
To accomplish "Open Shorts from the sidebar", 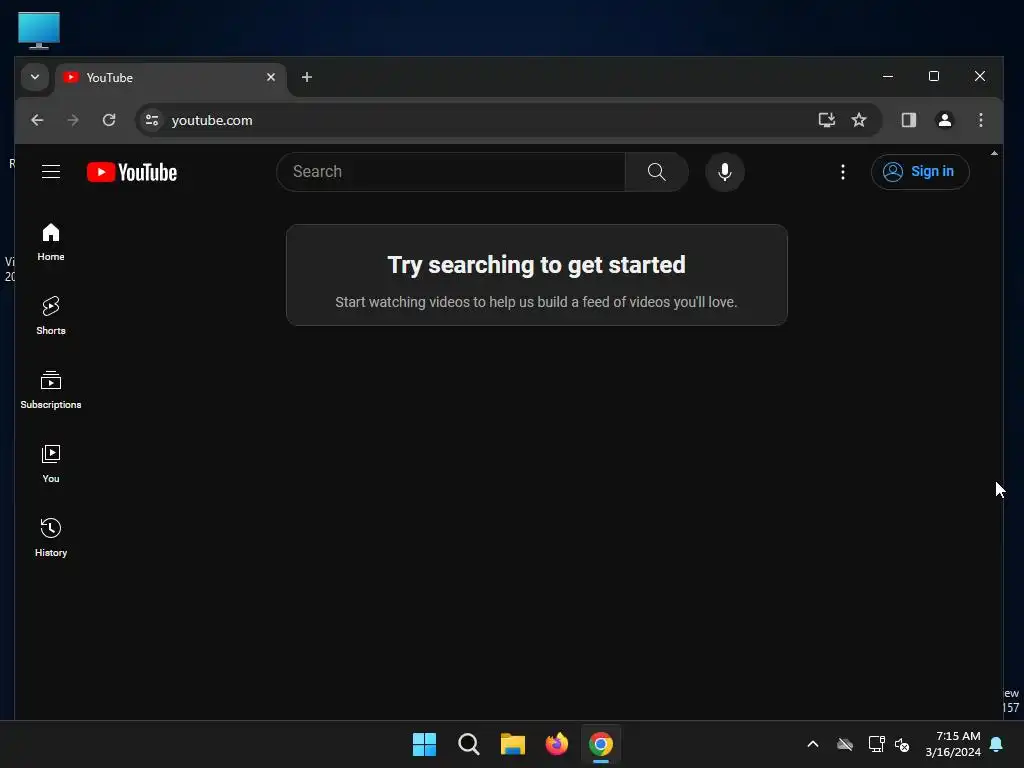I will tap(51, 316).
